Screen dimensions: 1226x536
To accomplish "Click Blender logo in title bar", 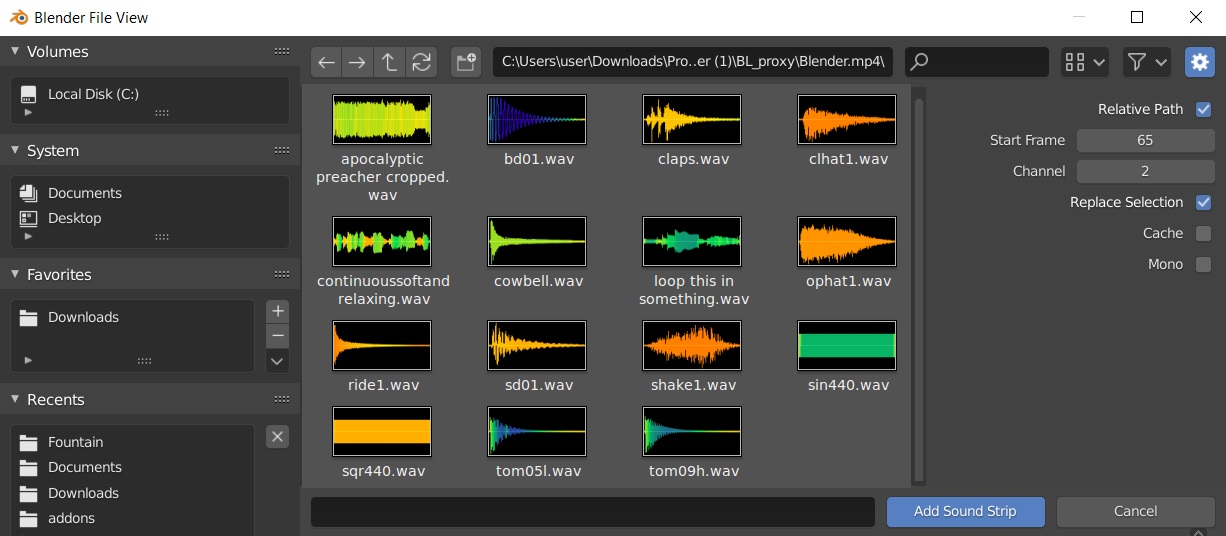I will tap(18, 17).
